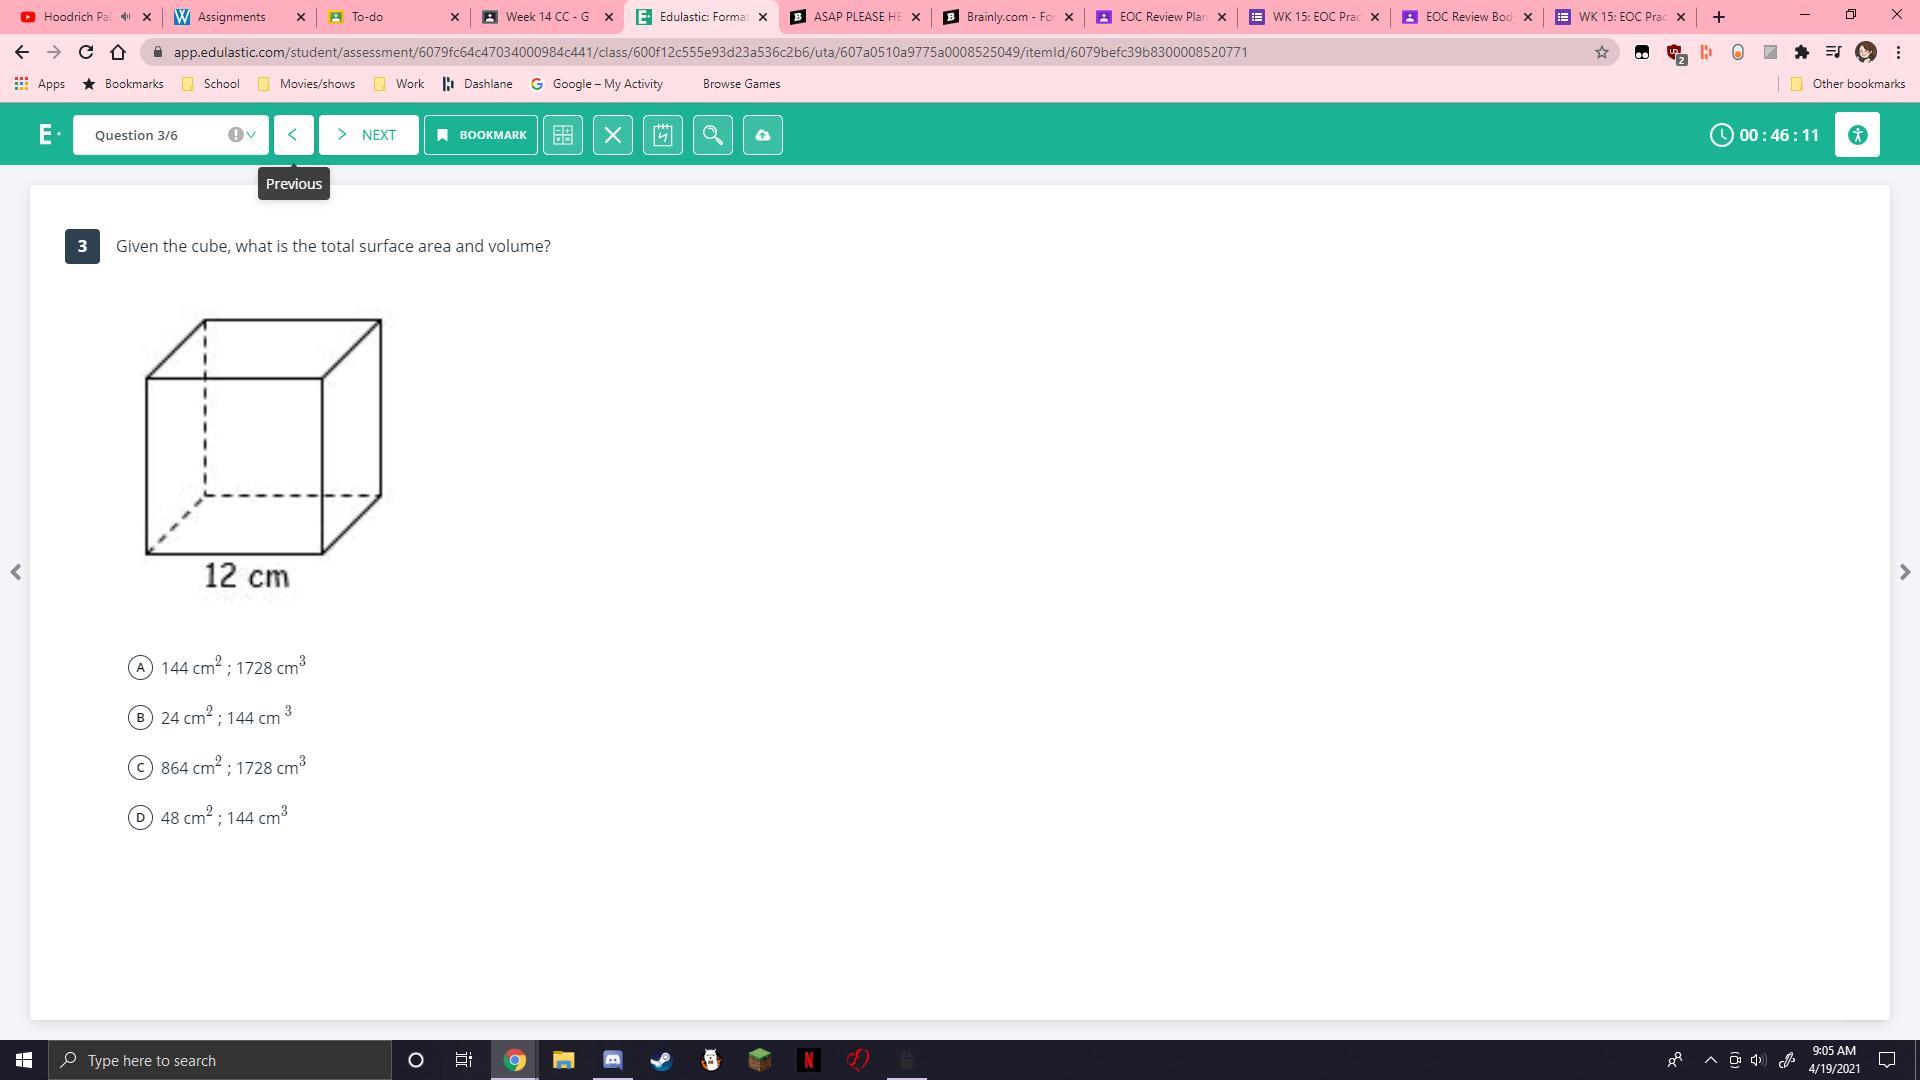Choose option D 48 cm² ; 144 cm³
This screenshot has width=1920, height=1080.
[x=141, y=818]
